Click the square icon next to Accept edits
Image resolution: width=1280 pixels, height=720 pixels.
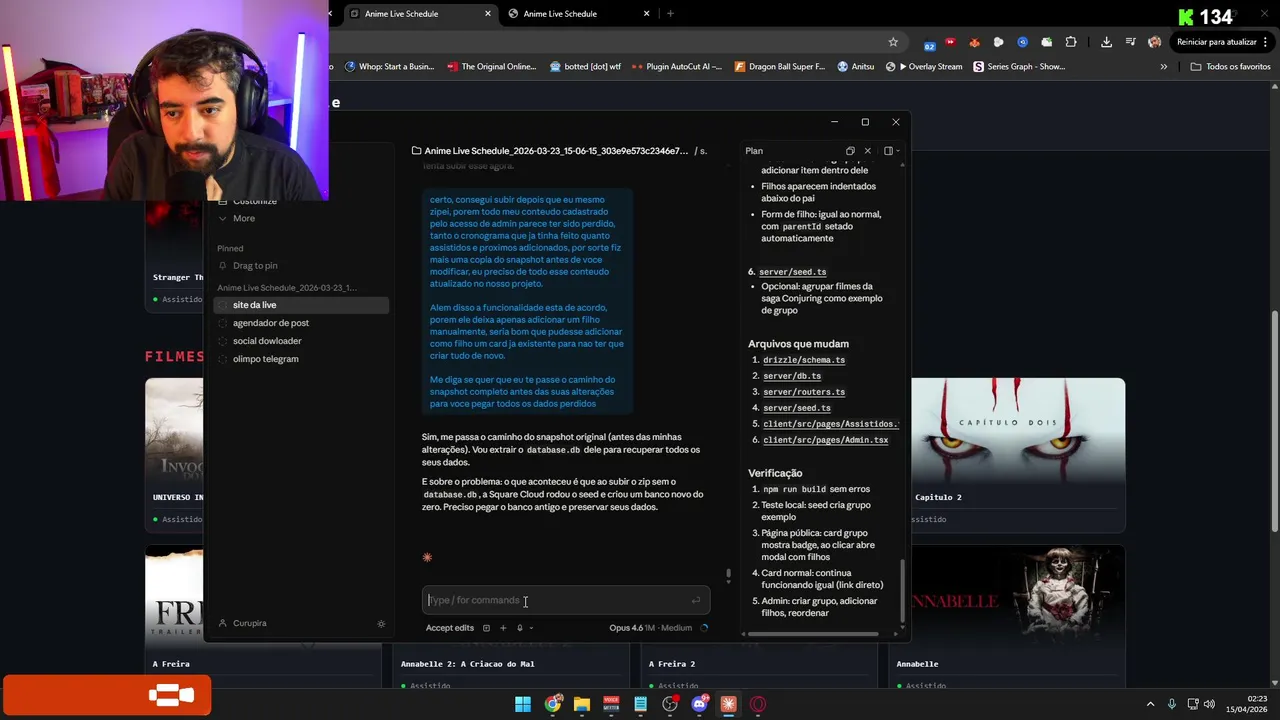[486, 628]
